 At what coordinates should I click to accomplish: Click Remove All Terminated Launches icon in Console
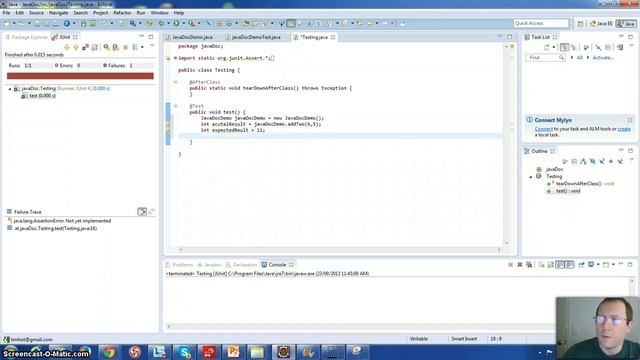click(529, 265)
